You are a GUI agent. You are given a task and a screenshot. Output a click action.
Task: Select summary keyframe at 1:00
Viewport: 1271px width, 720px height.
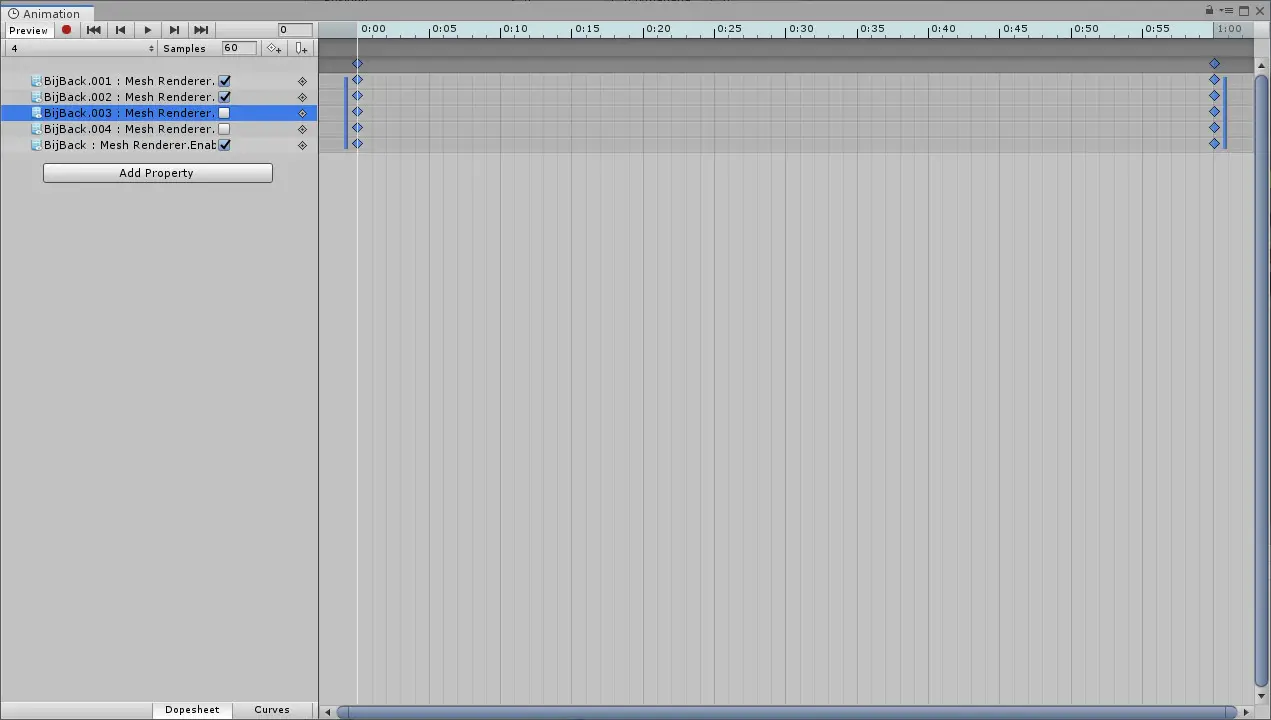click(1215, 64)
